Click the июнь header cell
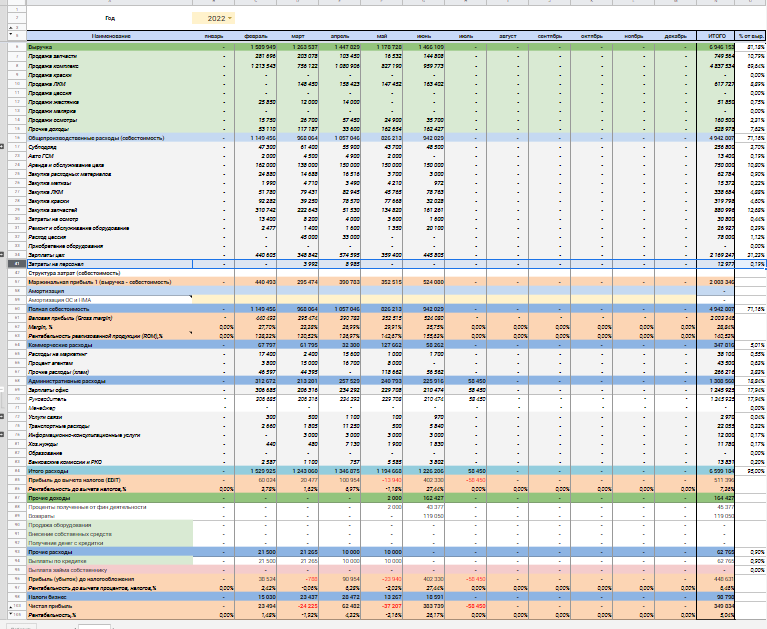 coord(424,36)
